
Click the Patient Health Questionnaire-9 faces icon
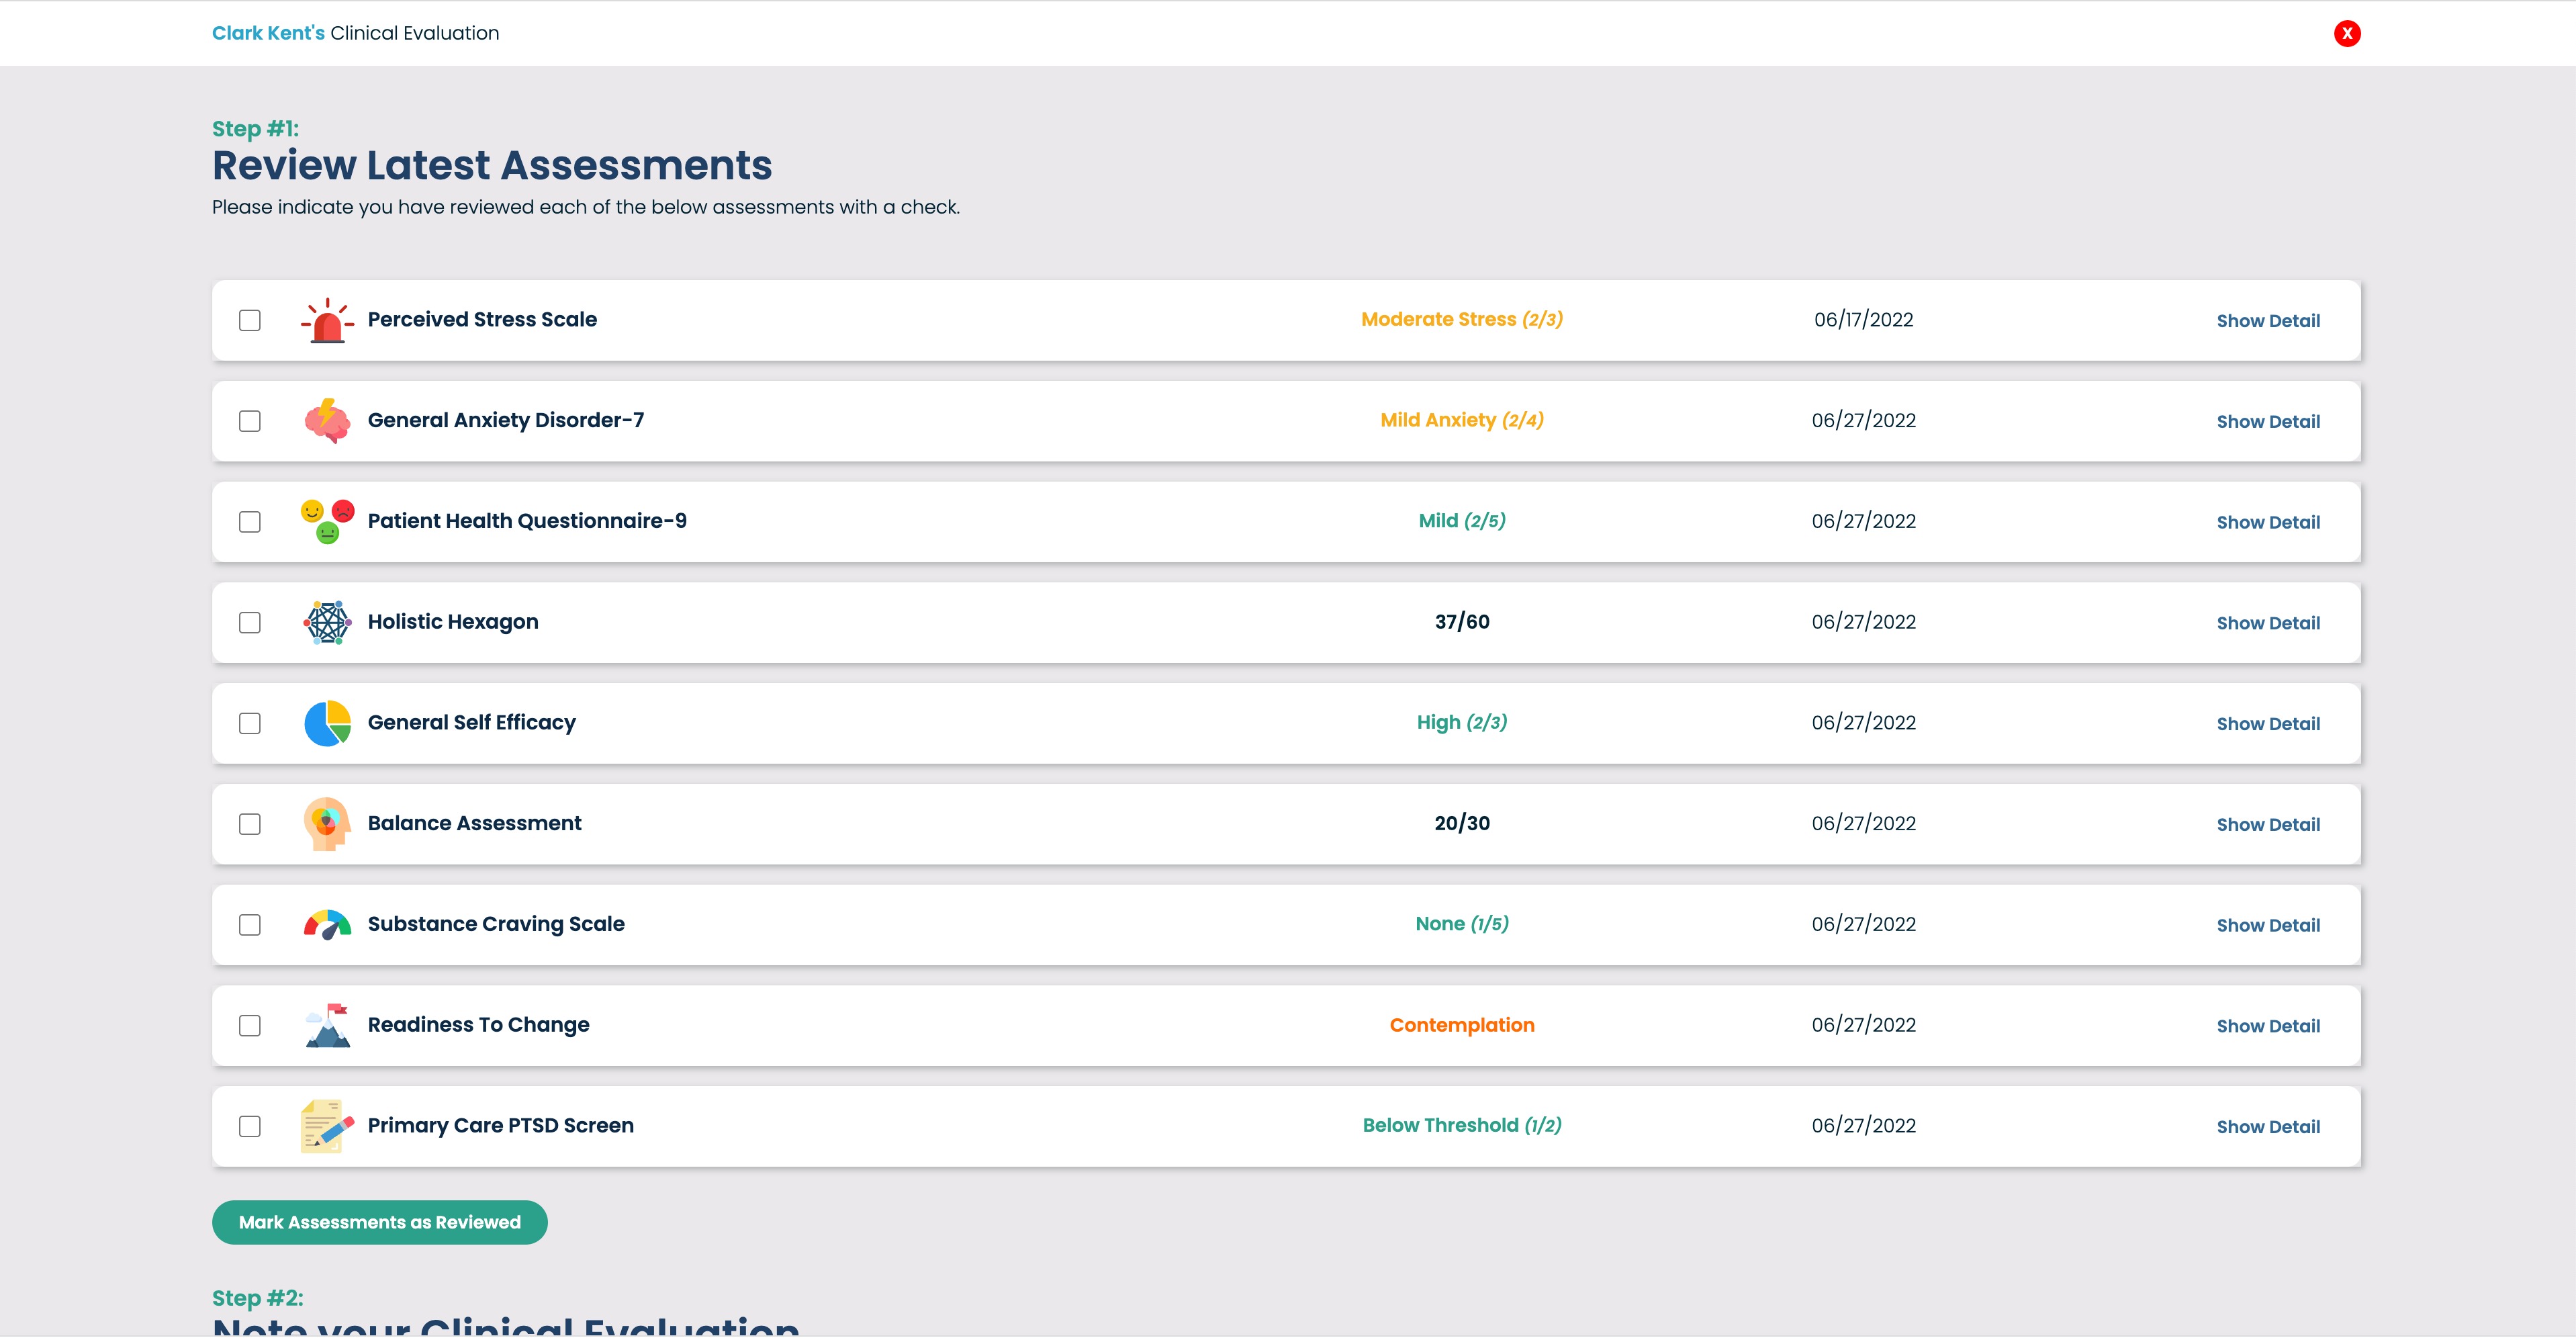(x=327, y=522)
